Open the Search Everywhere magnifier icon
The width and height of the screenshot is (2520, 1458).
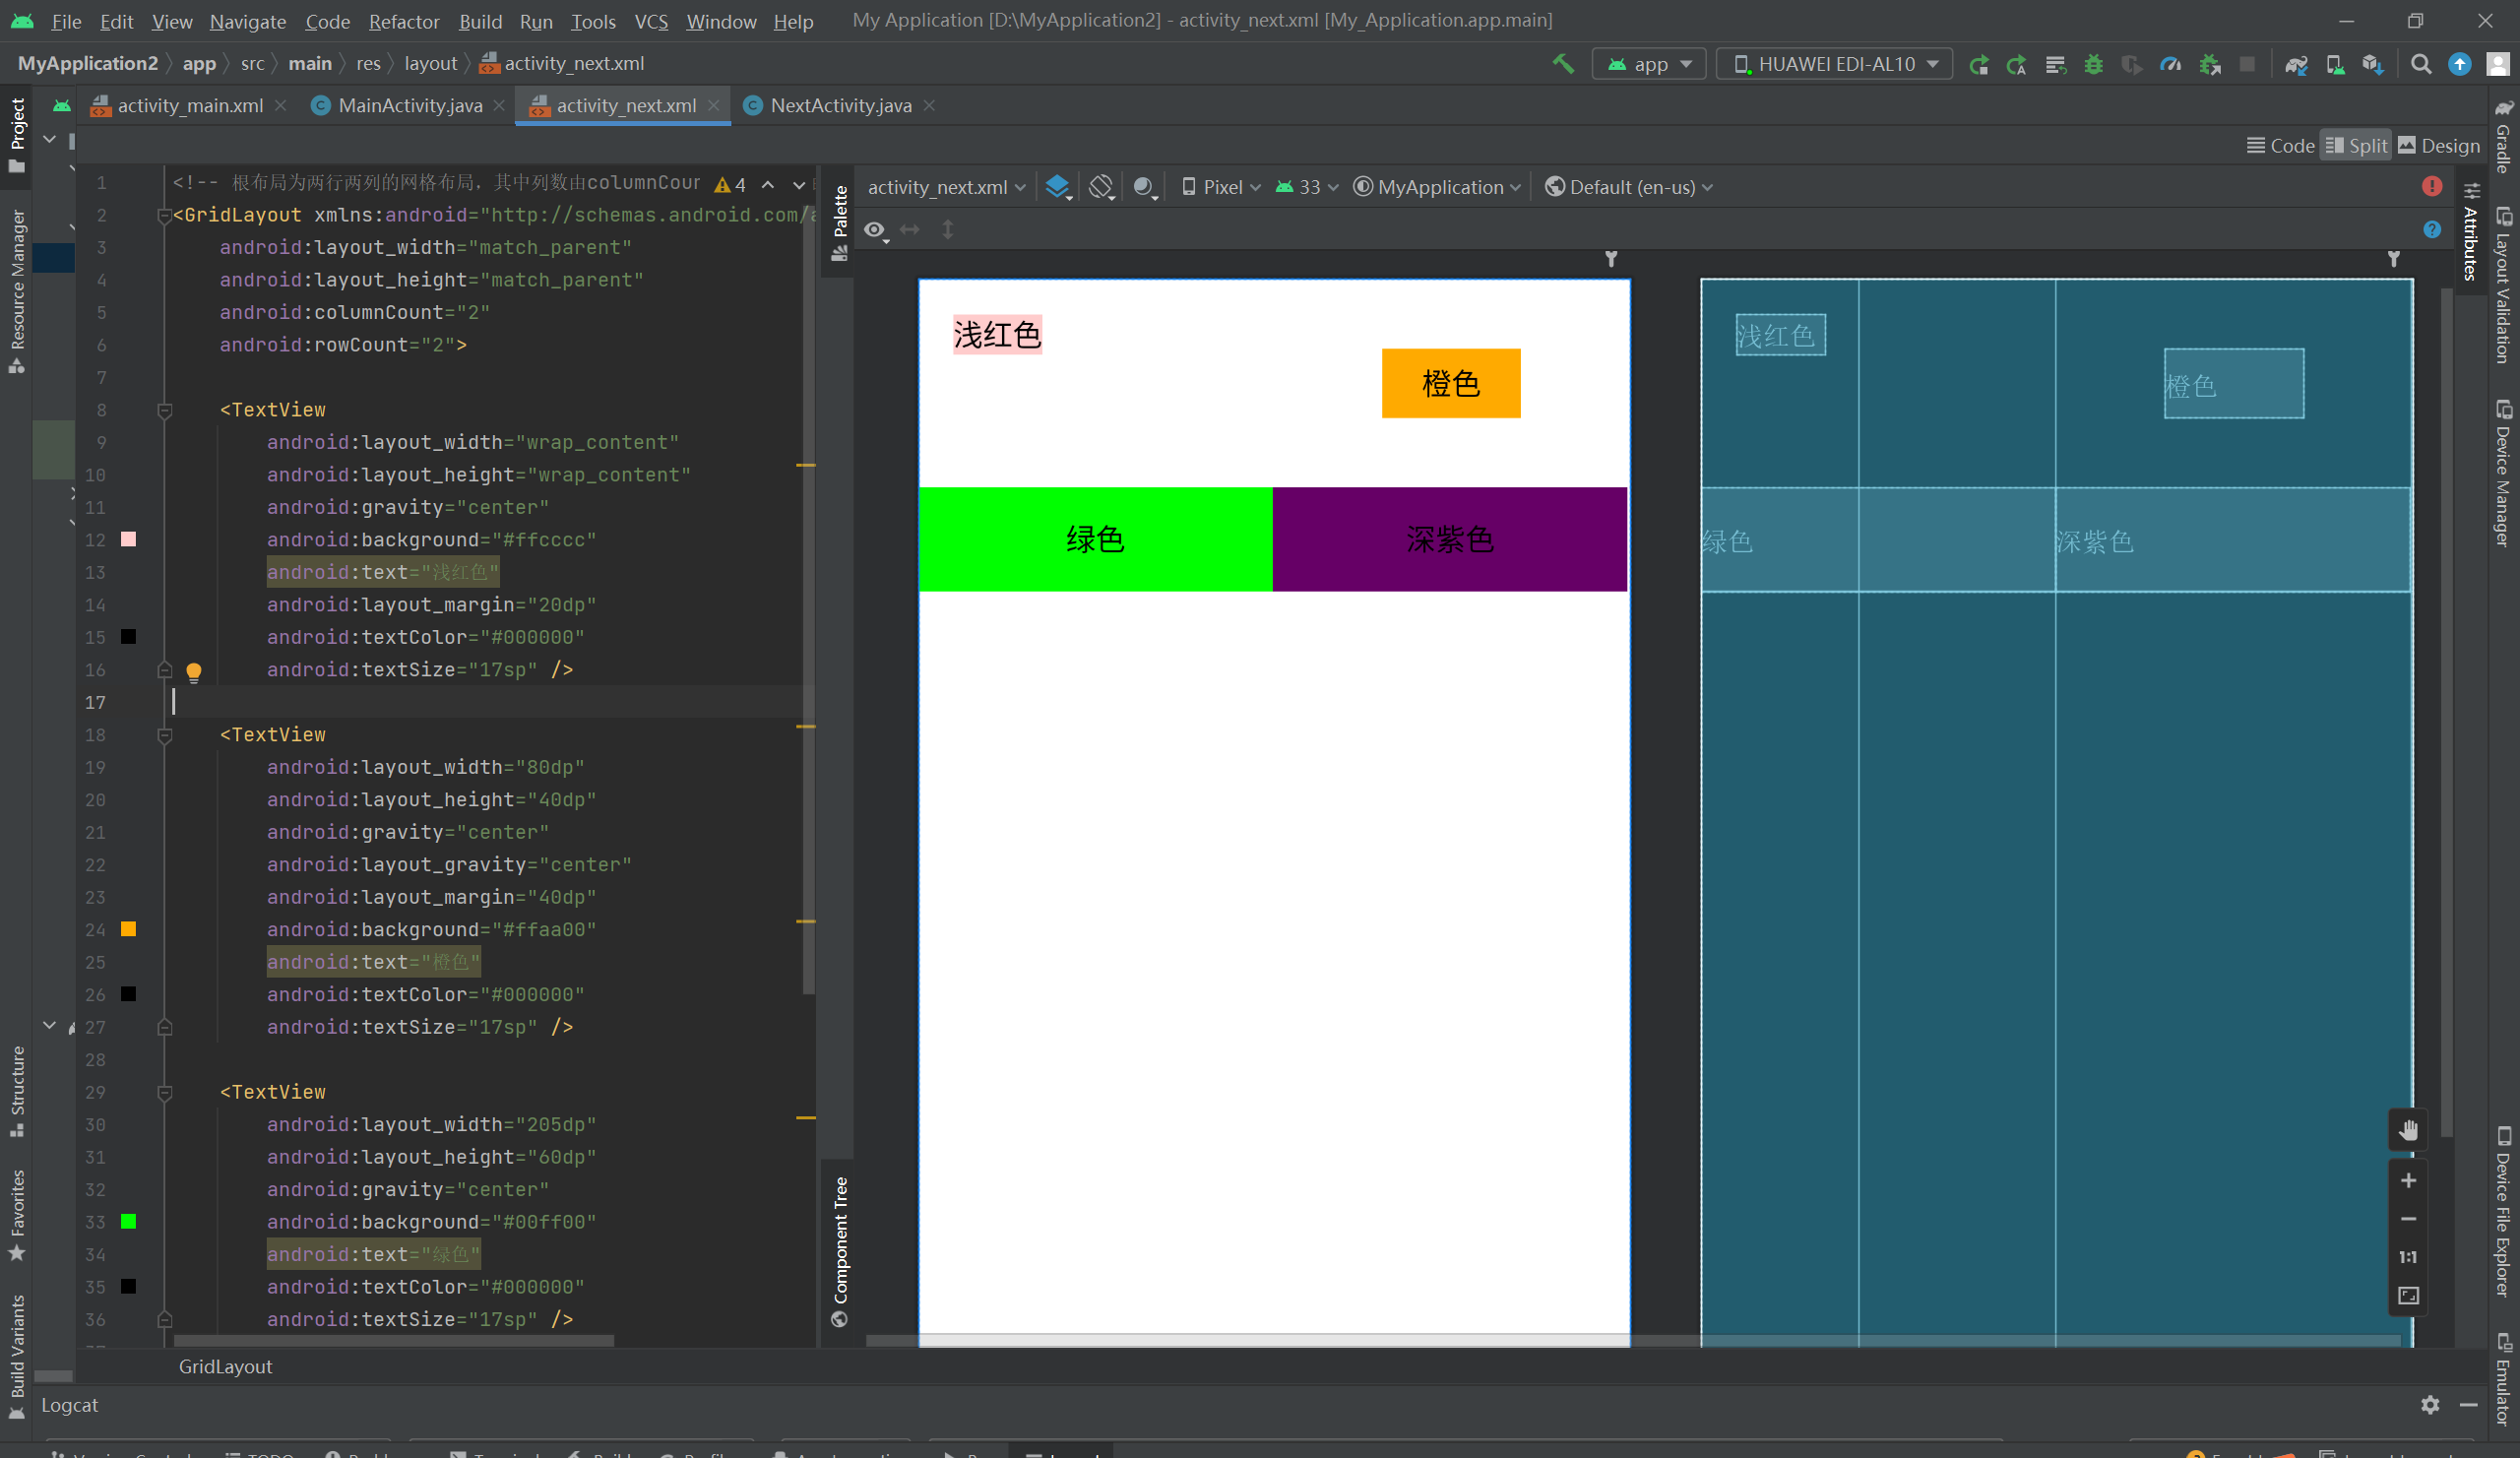point(2420,64)
